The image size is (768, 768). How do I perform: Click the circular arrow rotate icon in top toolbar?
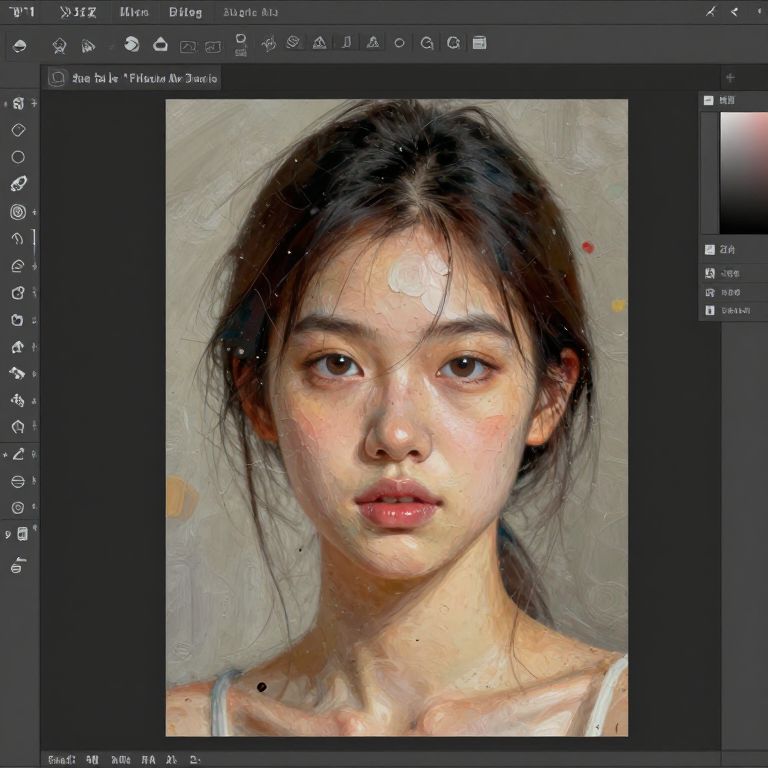427,43
